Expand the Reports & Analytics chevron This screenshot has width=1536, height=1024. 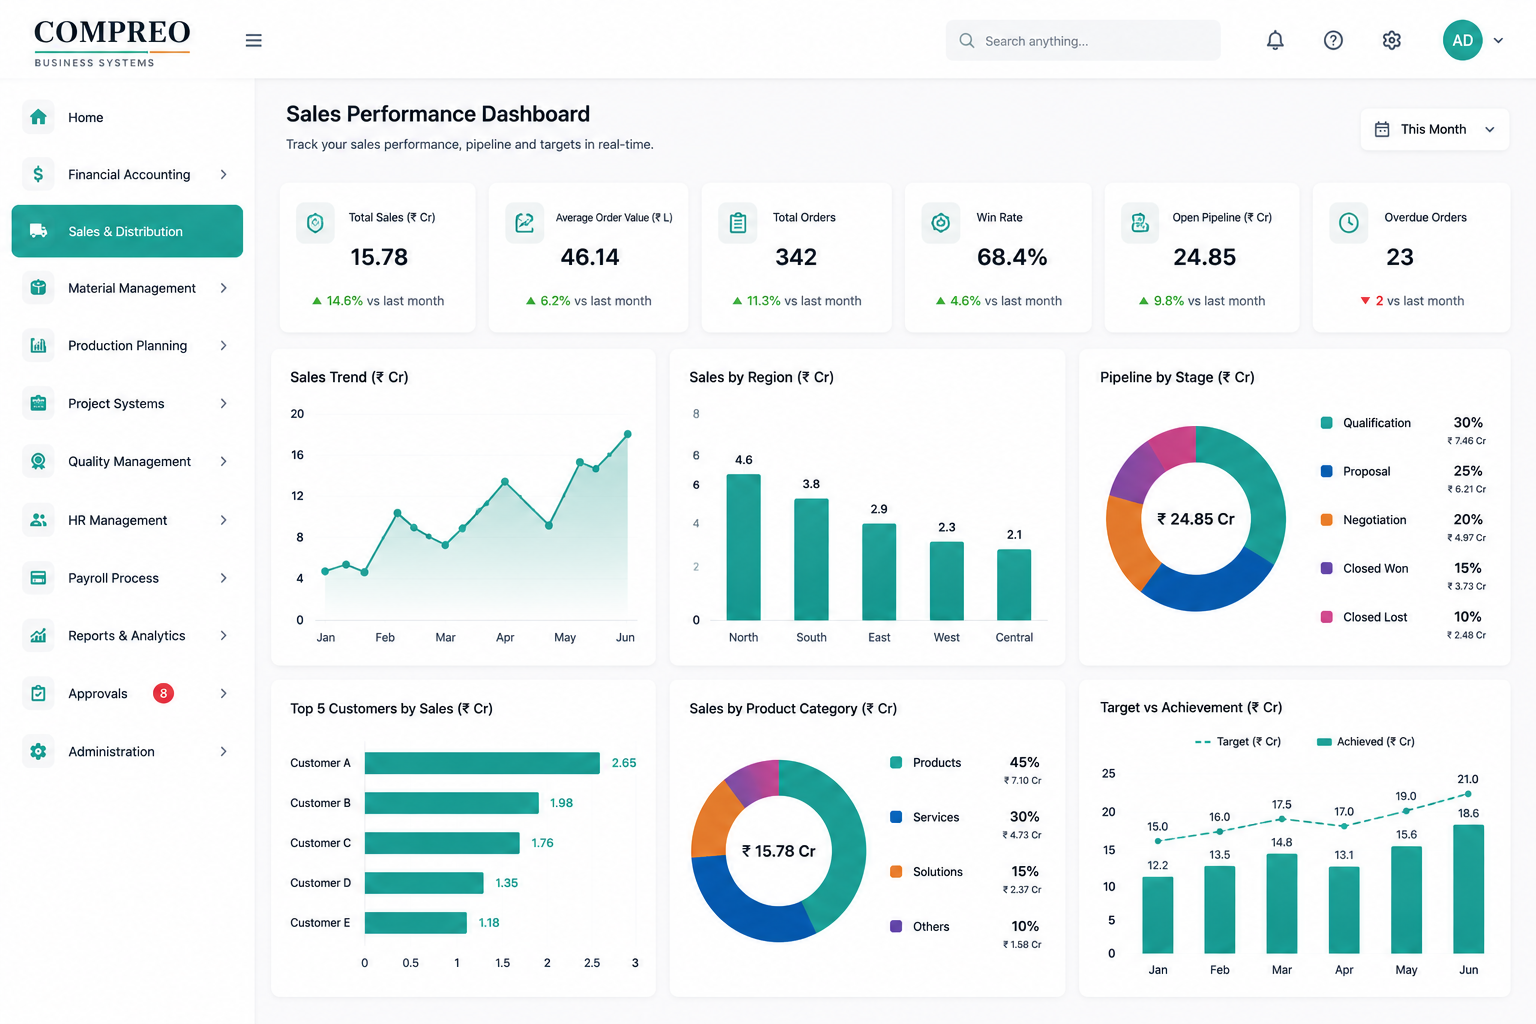pyautogui.click(x=224, y=636)
